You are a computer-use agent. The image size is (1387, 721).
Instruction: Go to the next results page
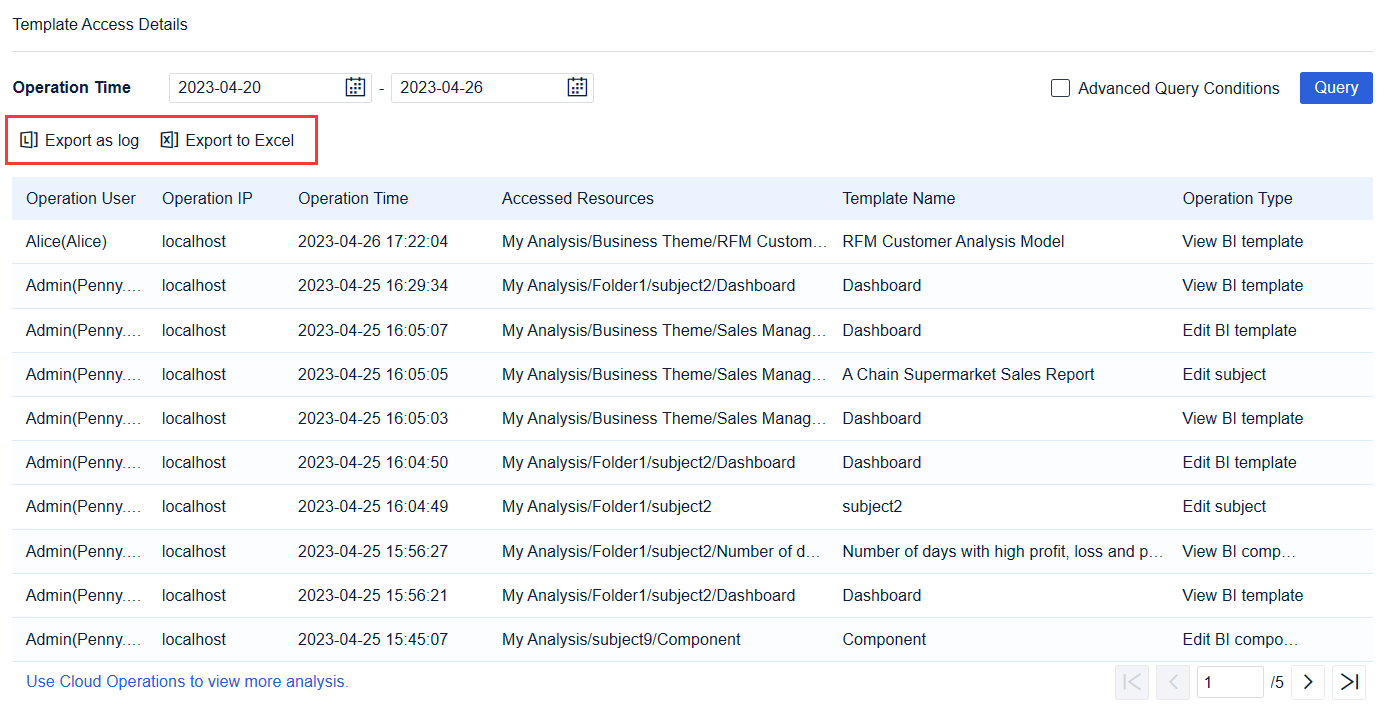click(1308, 682)
